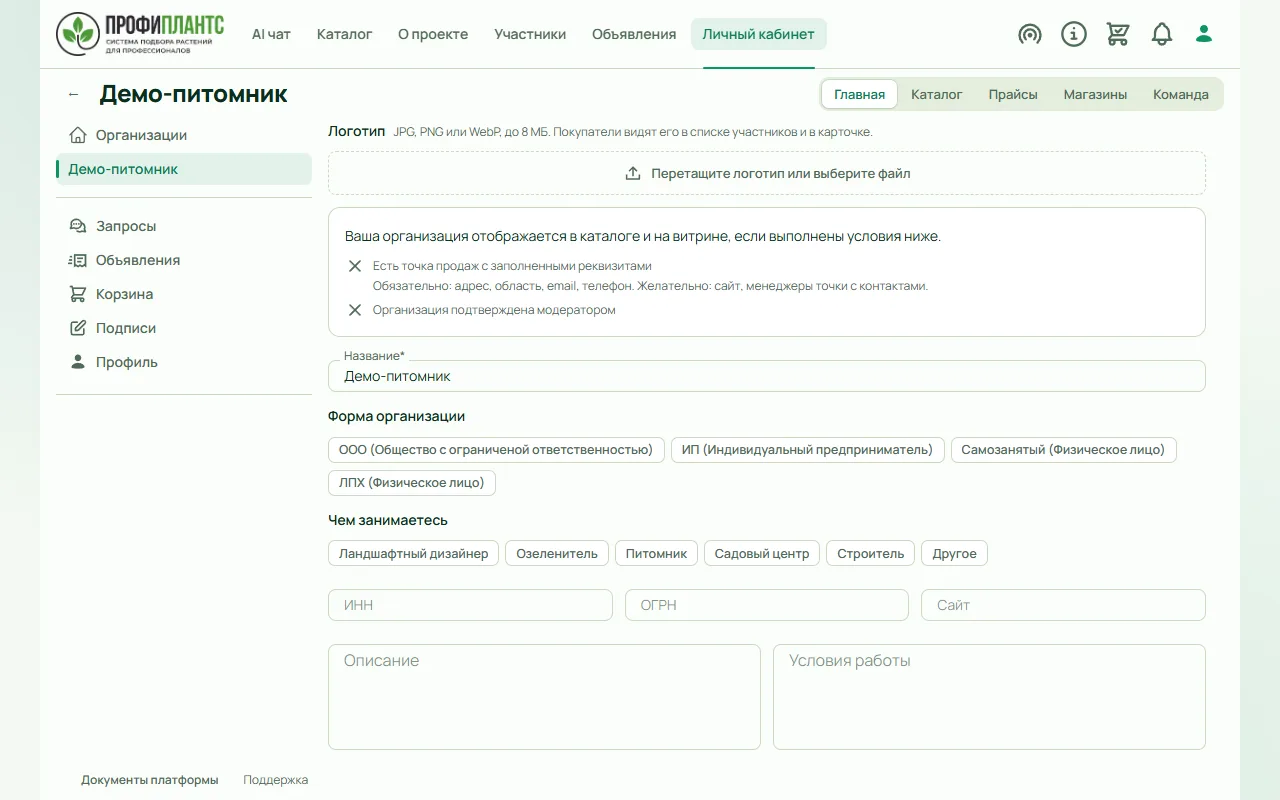The image size is (1280, 800).
Task: Switch to the Команда tab
Action: point(1181,94)
